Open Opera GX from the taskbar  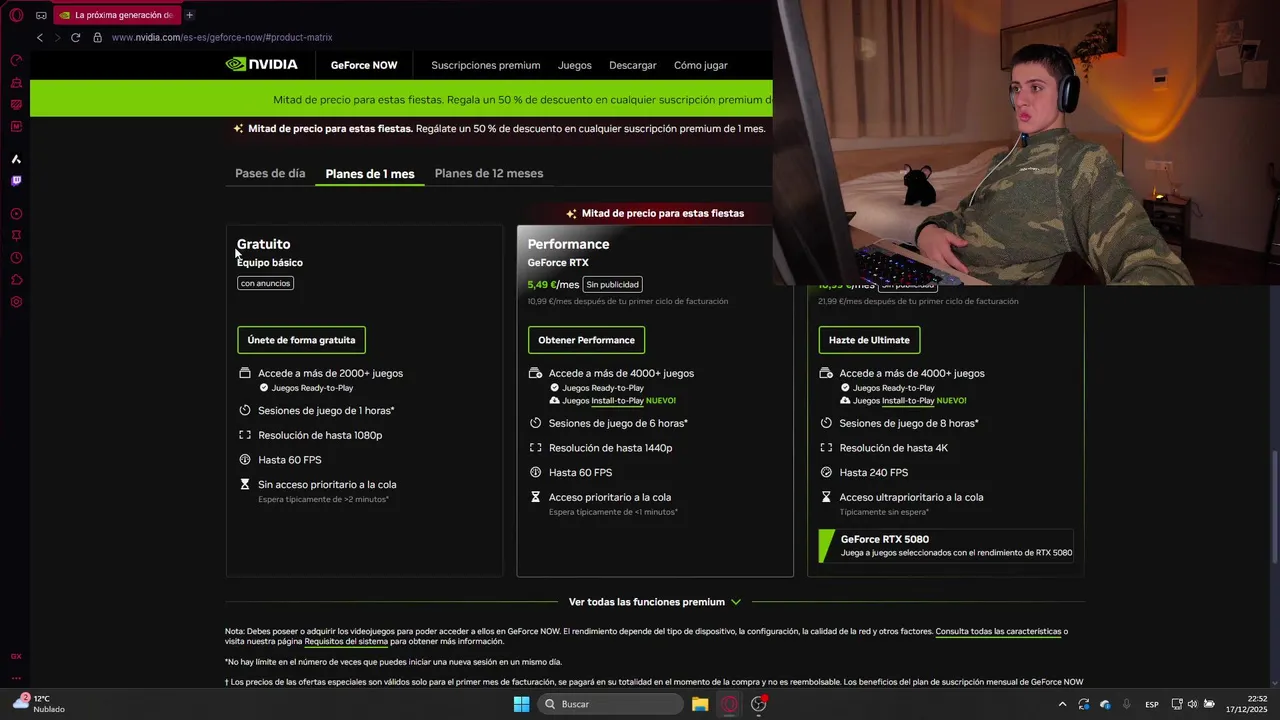pos(730,704)
